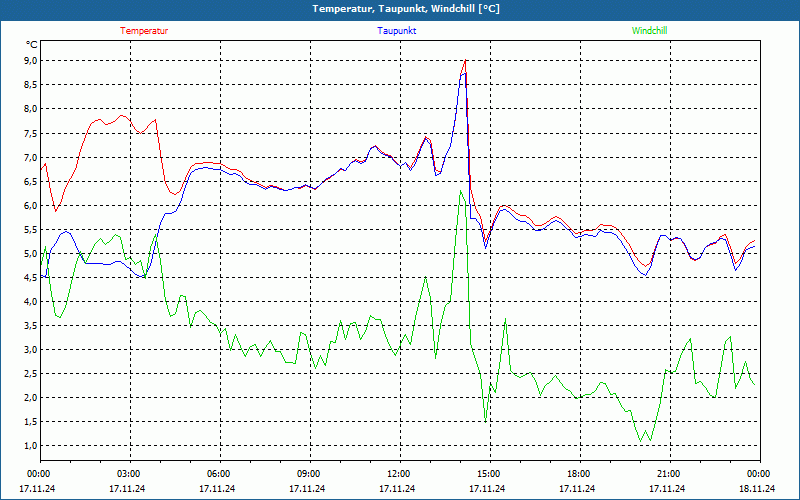Click the 4,0 y-axis value
The width and height of the screenshot is (800, 500).
(31, 302)
